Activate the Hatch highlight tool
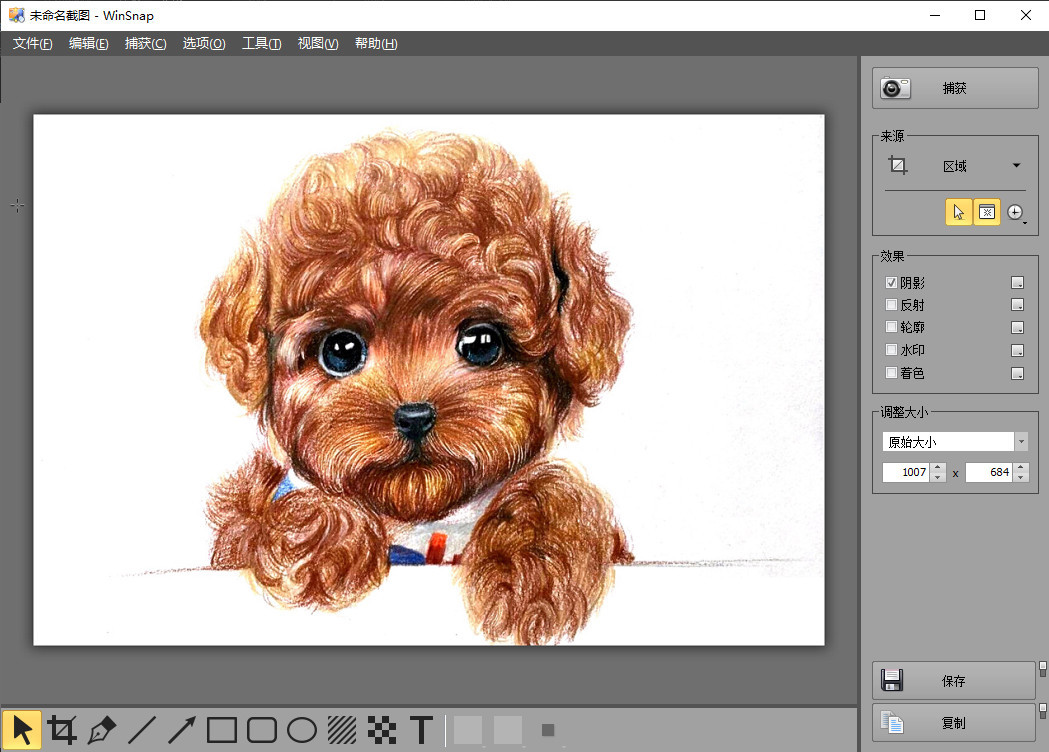The width and height of the screenshot is (1049, 752). tap(342, 730)
